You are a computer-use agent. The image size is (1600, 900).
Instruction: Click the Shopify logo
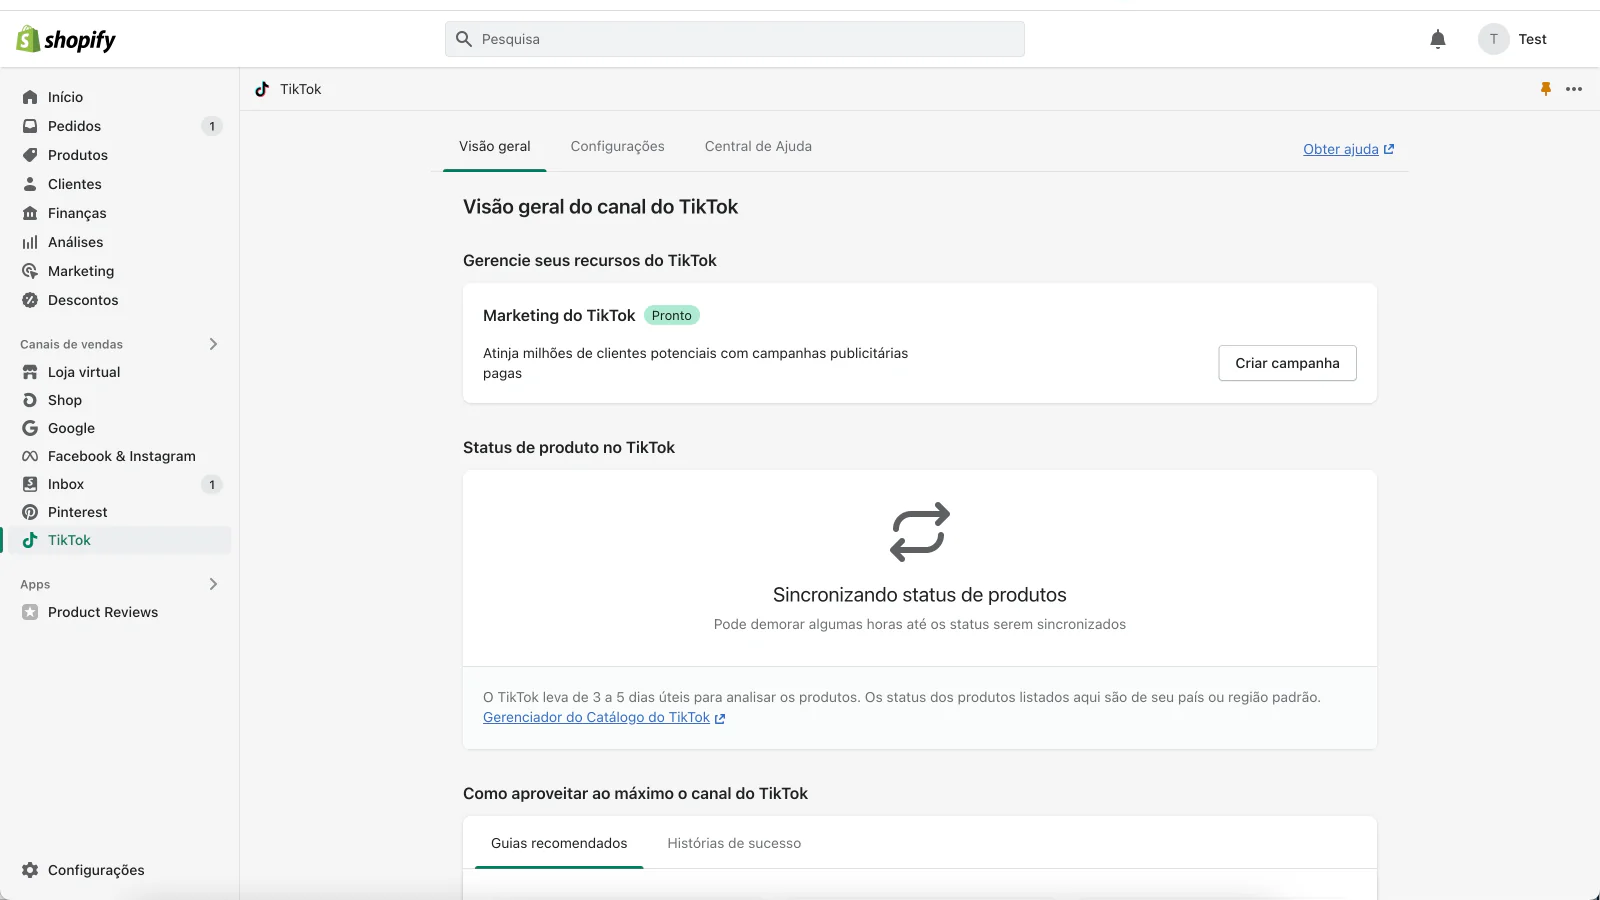pyautogui.click(x=66, y=40)
